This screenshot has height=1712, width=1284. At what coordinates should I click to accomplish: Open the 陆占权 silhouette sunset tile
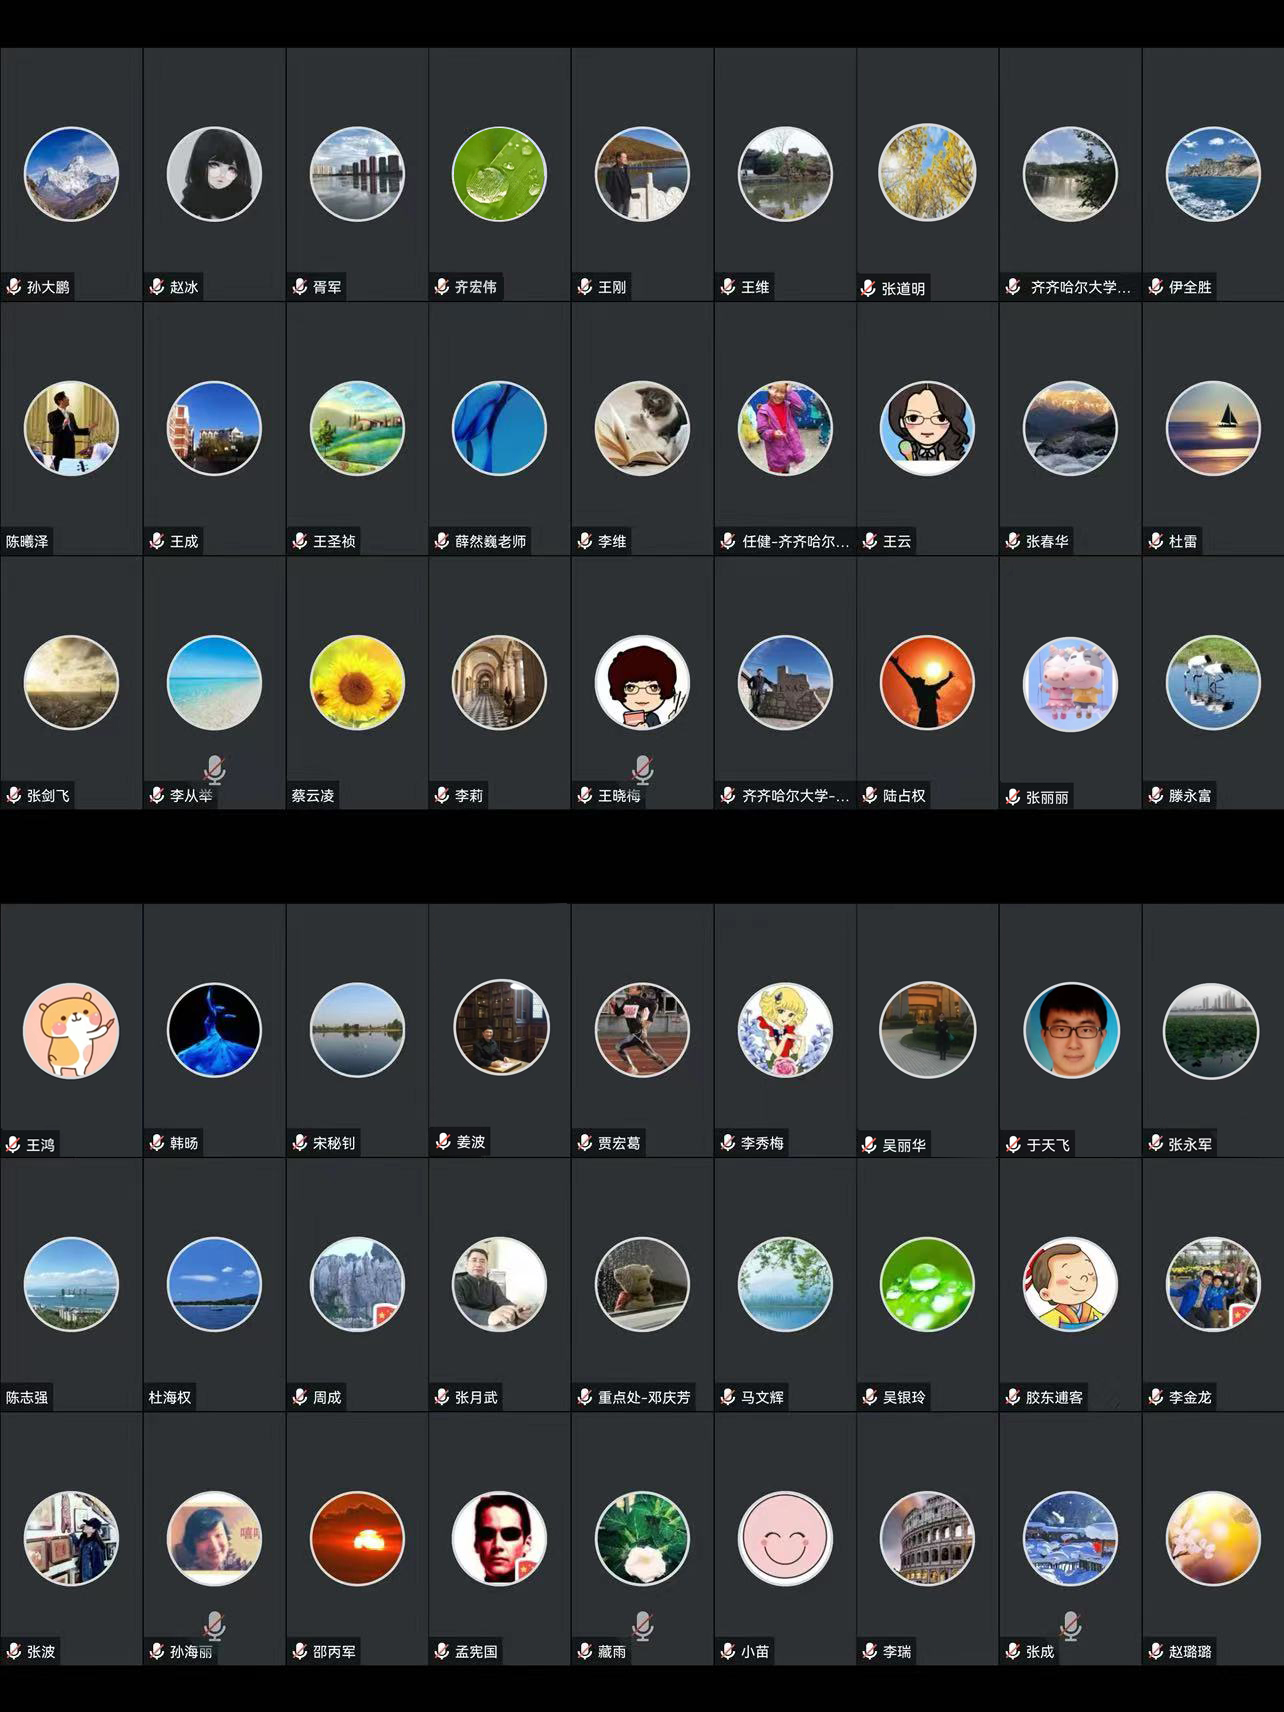coord(927,683)
